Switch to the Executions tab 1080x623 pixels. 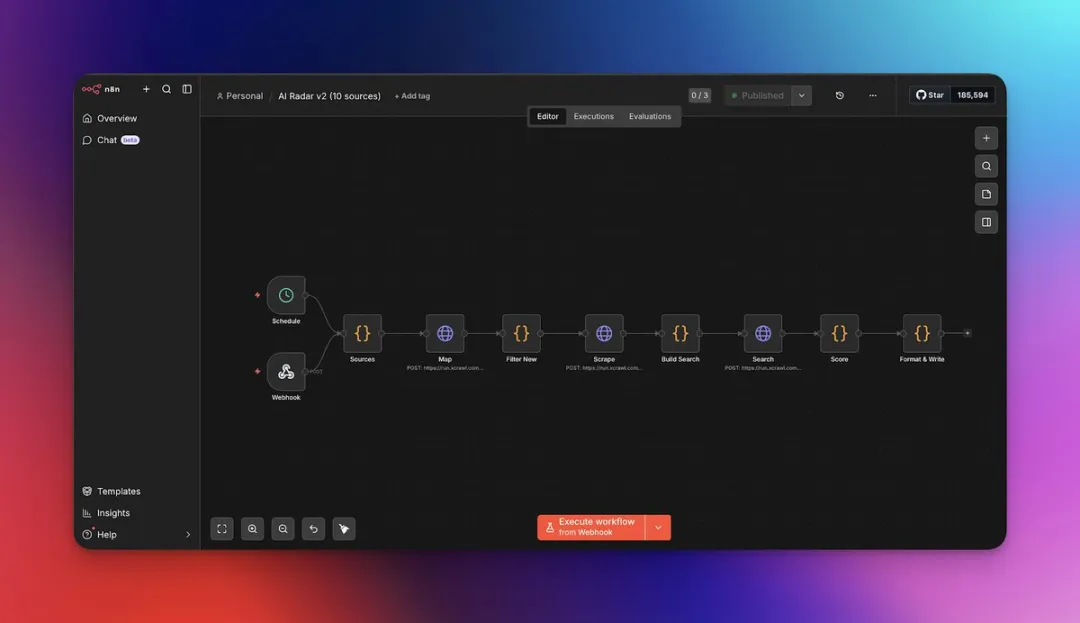coord(593,117)
